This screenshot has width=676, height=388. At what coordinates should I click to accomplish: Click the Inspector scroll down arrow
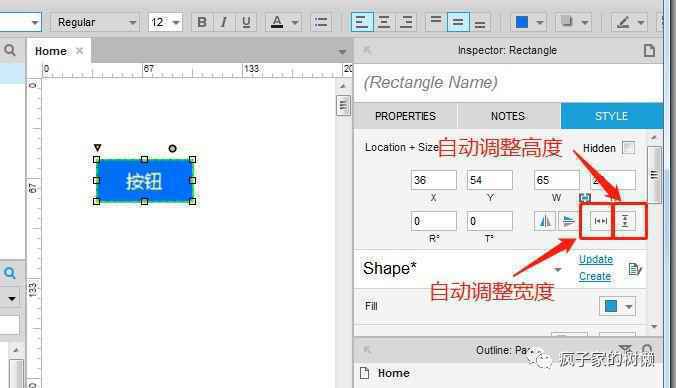click(654, 326)
